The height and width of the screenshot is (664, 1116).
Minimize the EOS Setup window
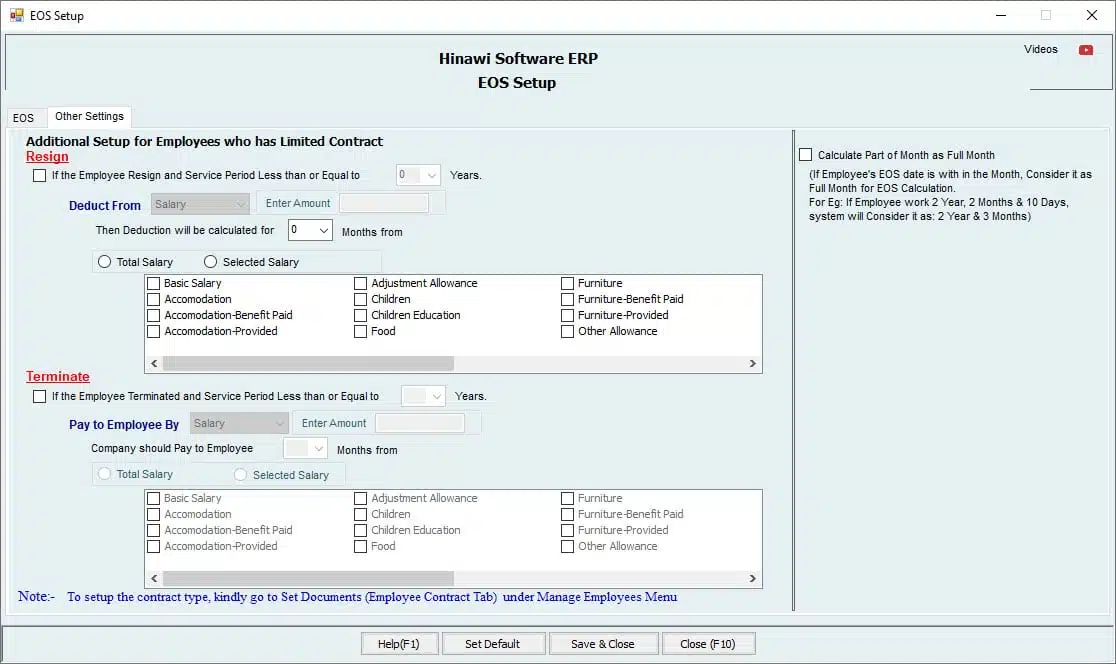[x=1001, y=15]
